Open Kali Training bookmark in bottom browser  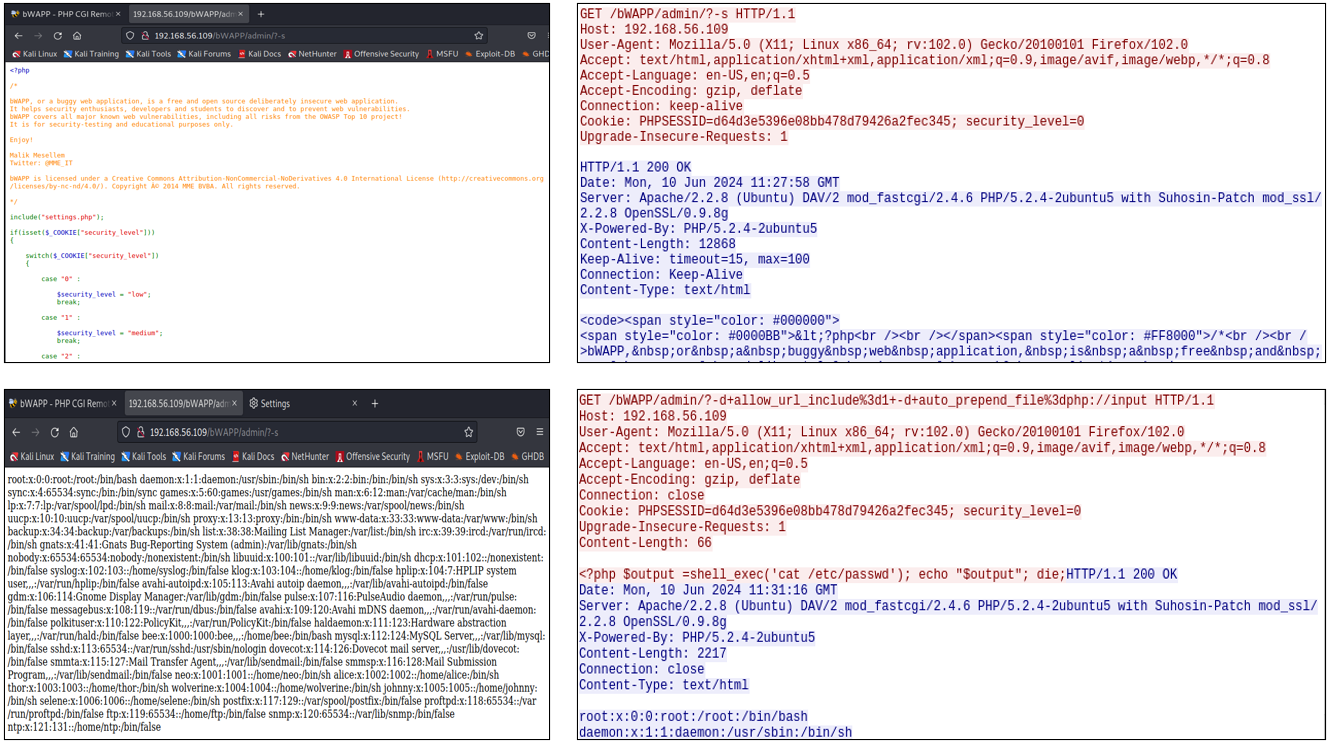88,456
